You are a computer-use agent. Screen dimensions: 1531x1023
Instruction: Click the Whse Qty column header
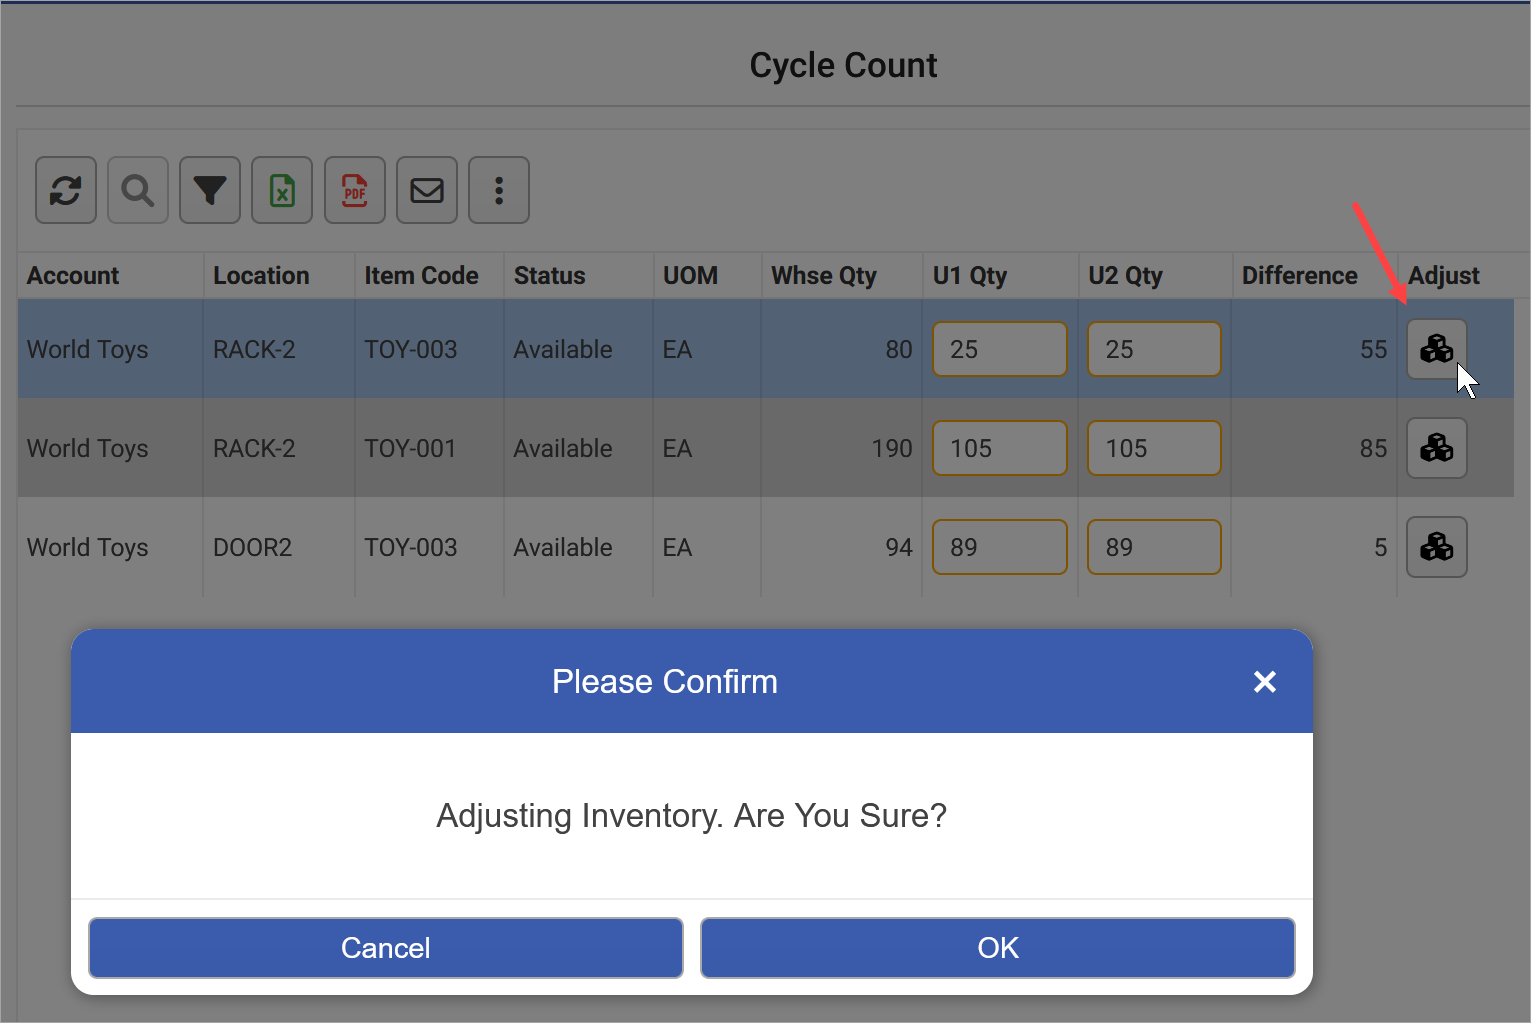(823, 275)
